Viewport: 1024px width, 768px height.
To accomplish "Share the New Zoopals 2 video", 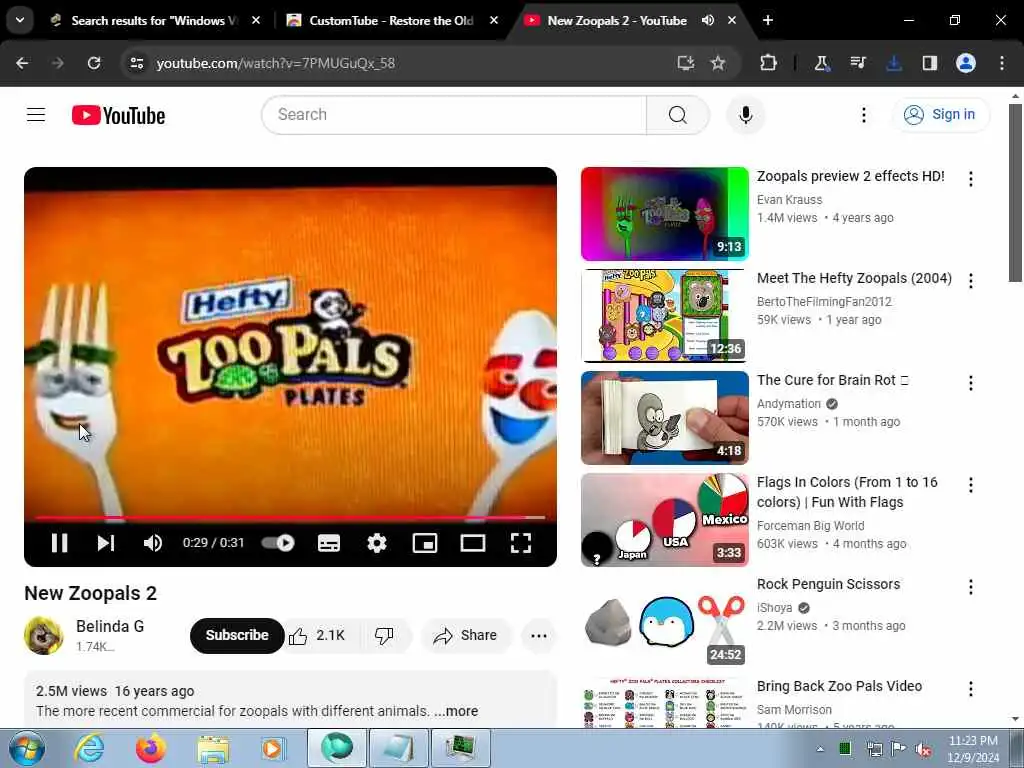I will coord(466,635).
